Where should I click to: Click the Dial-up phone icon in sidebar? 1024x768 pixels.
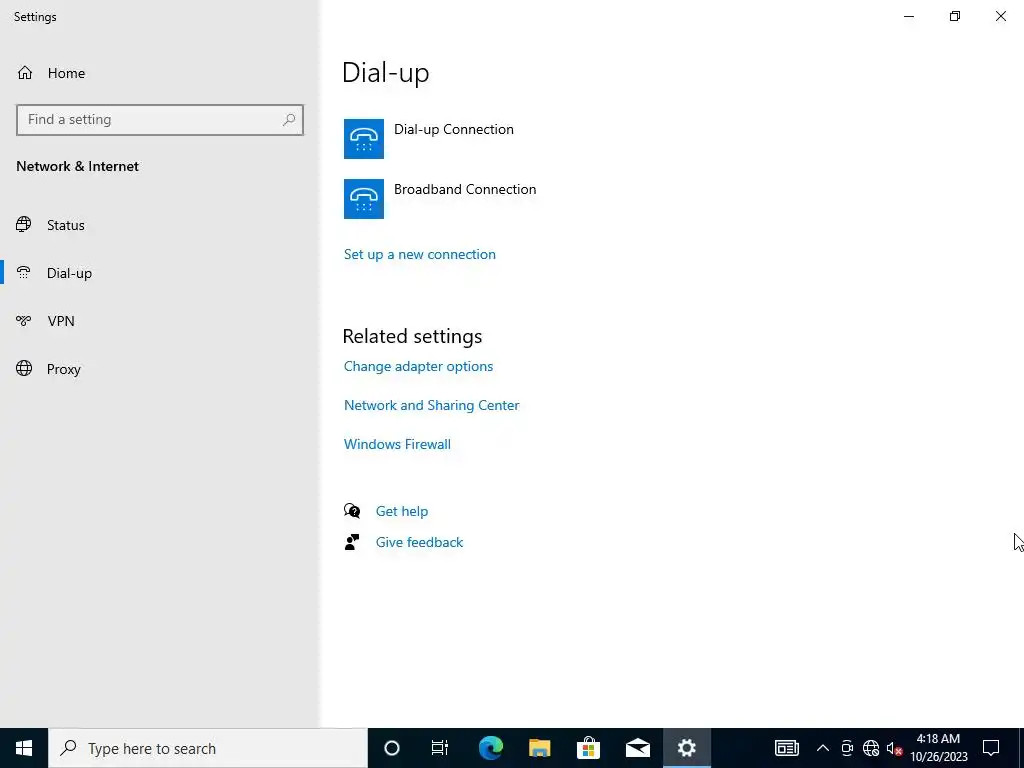(x=24, y=272)
